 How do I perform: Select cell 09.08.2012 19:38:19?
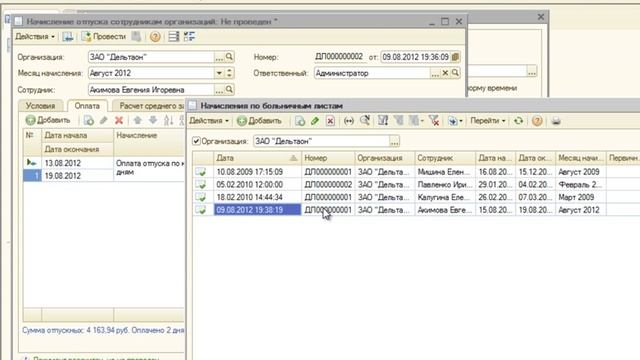(258, 210)
